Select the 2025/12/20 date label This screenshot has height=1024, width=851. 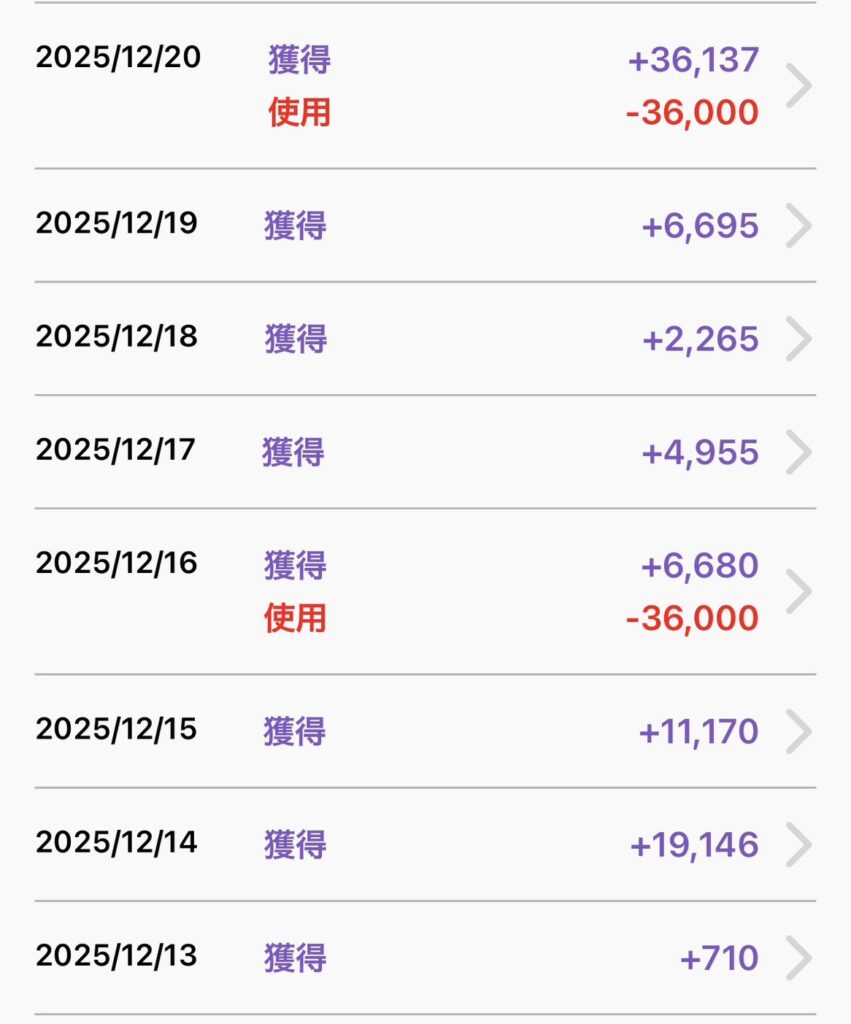(118, 58)
